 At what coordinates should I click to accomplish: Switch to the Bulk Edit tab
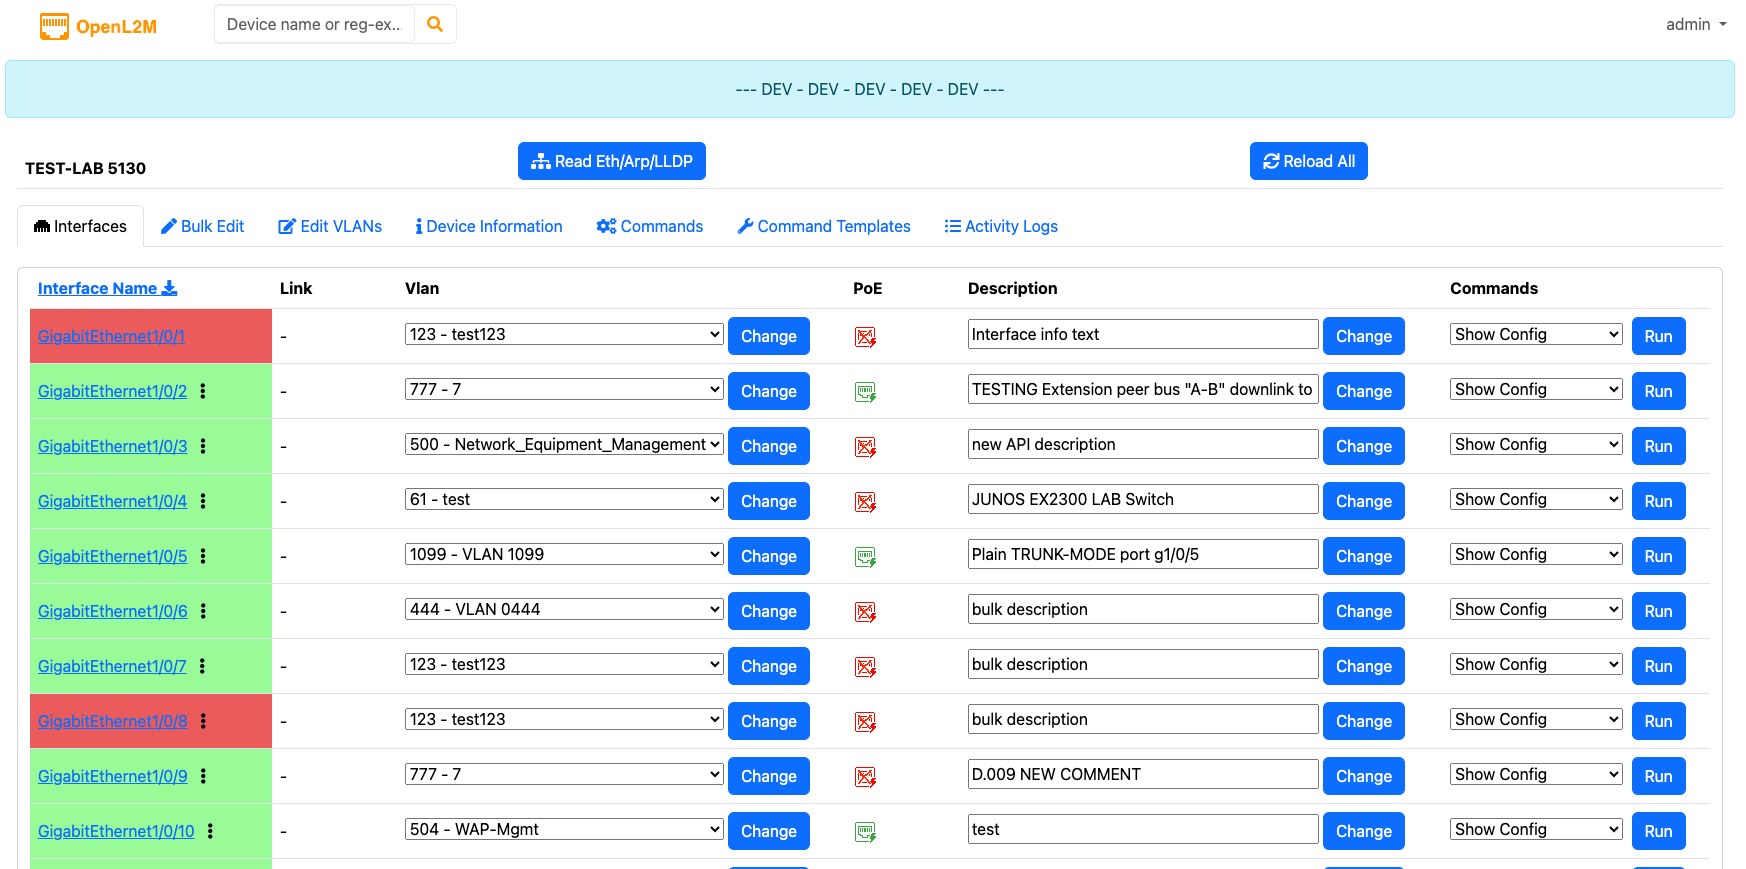pyautogui.click(x=203, y=226)
